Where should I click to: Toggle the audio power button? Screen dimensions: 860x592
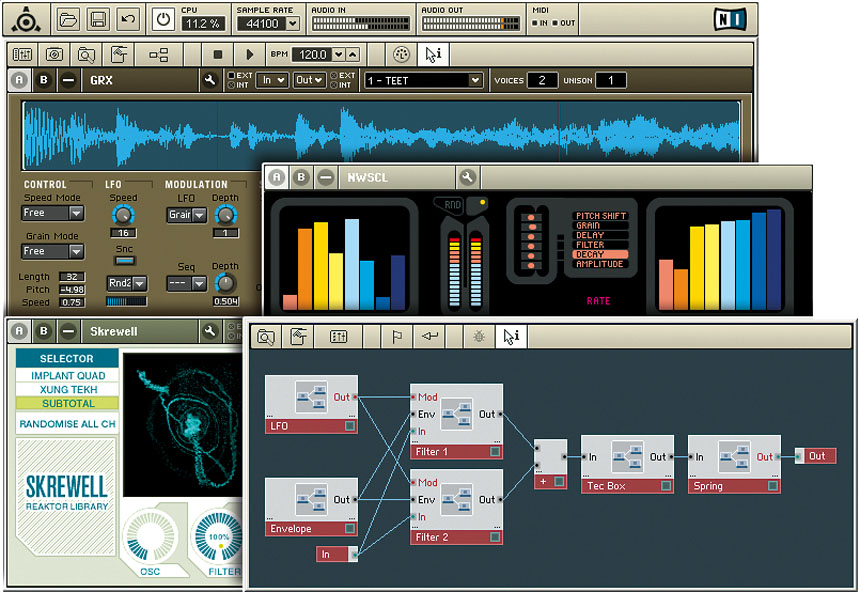163,20
